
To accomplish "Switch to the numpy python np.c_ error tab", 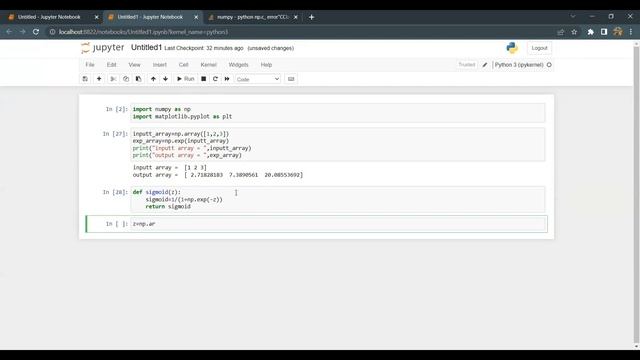I will pyautogui.click(x=252, y=17).
